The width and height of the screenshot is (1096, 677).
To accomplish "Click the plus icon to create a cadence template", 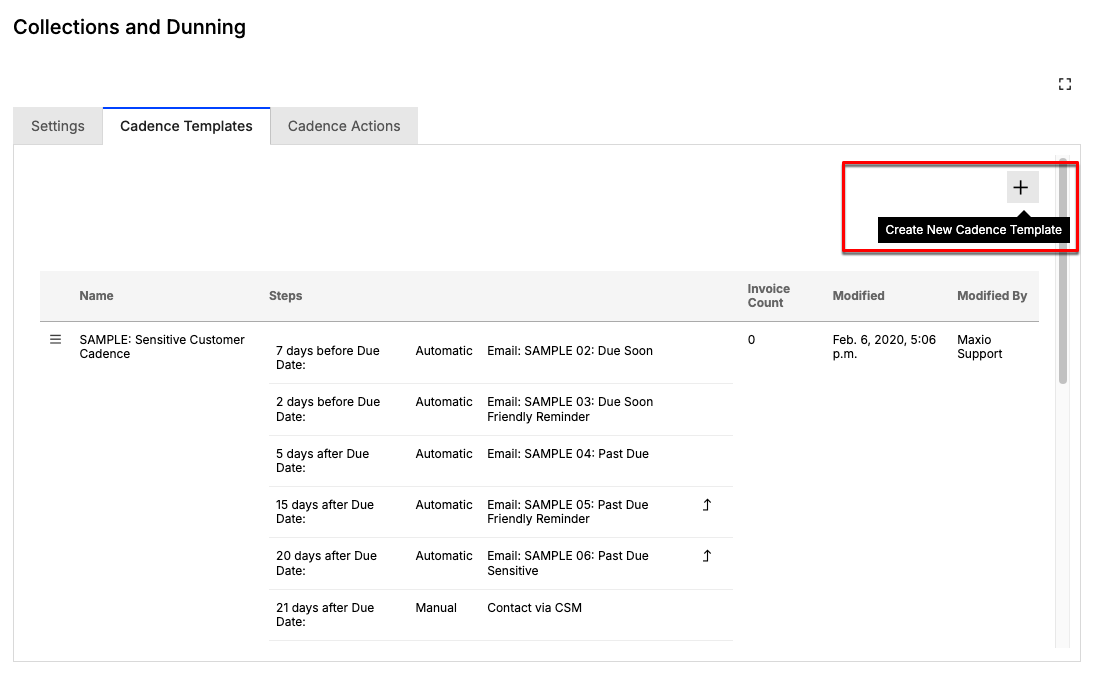I will click(1021, 187).
